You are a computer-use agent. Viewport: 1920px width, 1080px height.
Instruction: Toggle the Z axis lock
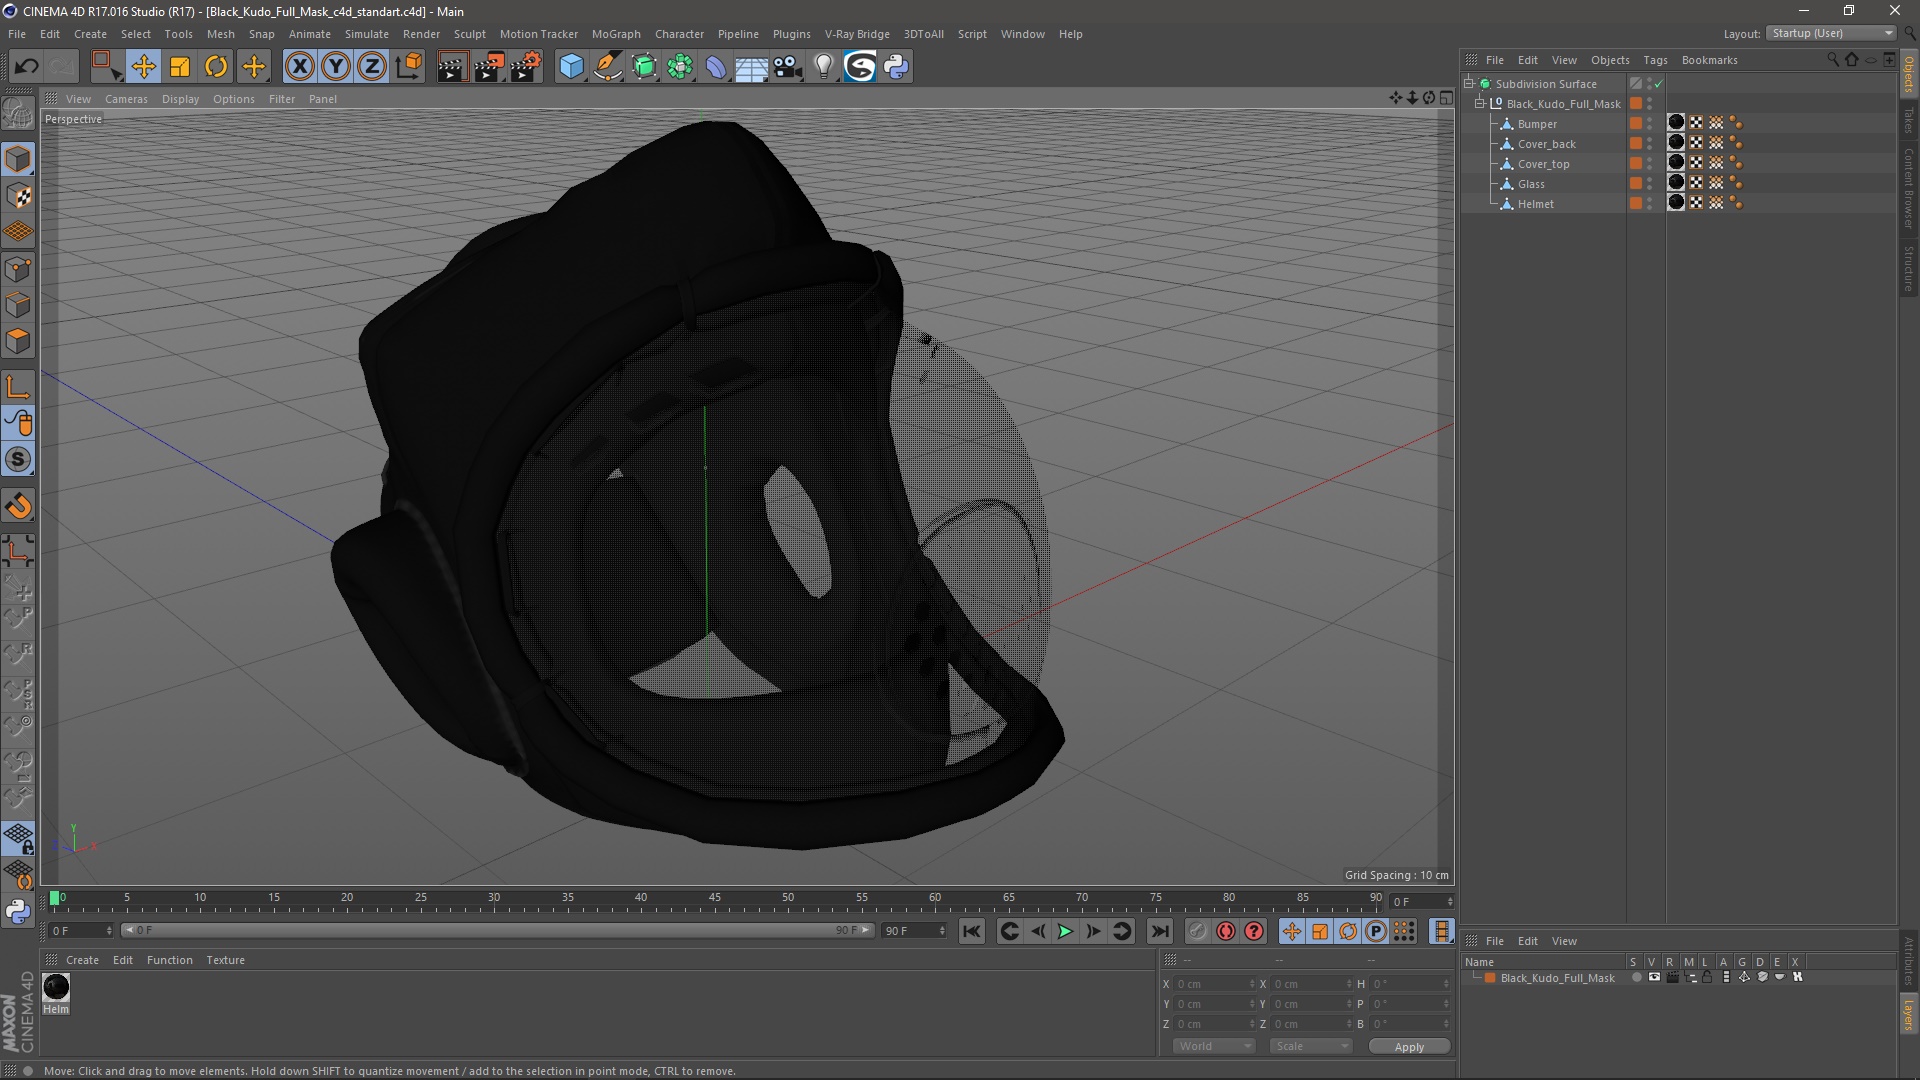372,67
